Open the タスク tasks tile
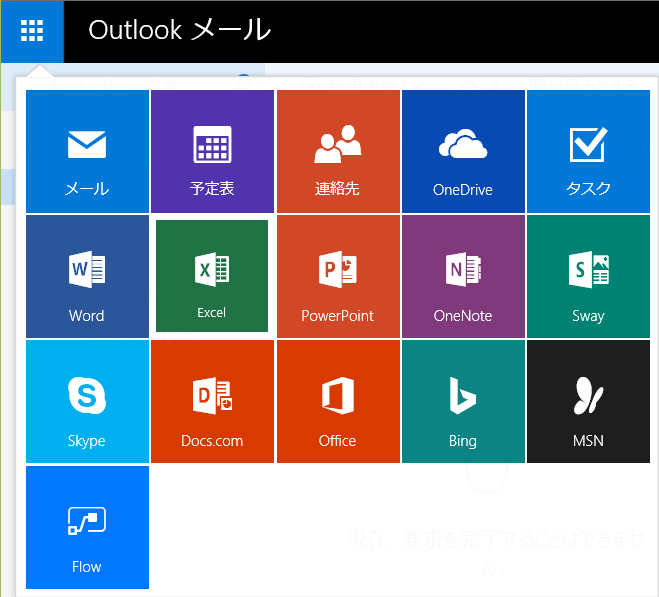Image resolution: width=659 pixels, height=597 pixels. click(588, 151)
